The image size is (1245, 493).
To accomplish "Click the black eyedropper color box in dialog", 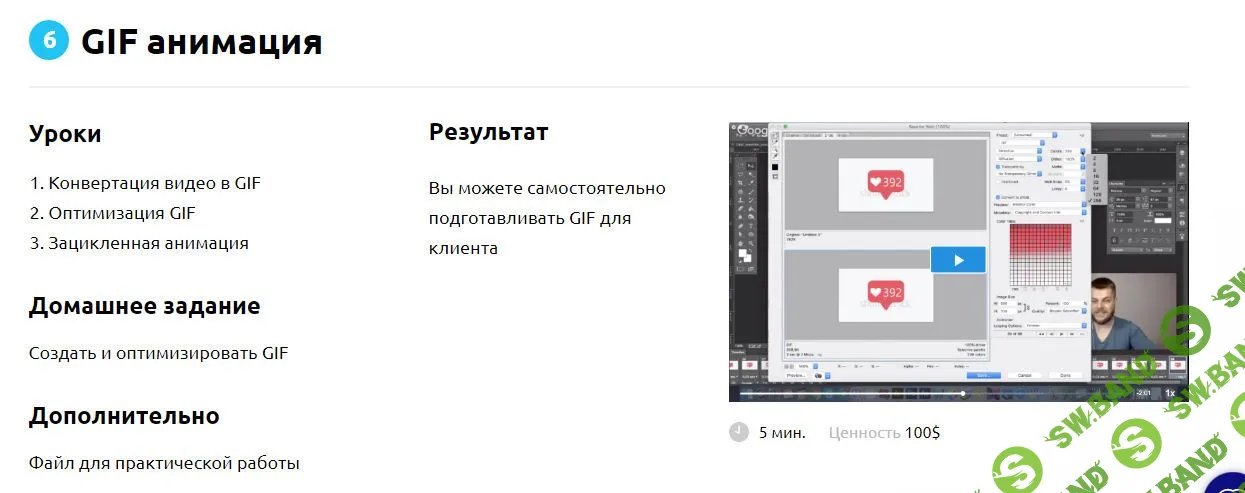I will [774, 166].
